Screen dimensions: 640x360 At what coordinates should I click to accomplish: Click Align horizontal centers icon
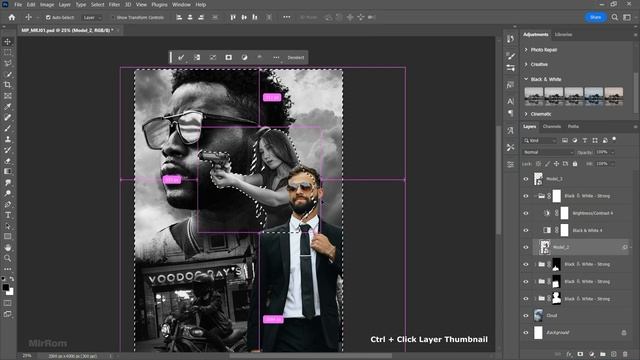pos(190,18)
